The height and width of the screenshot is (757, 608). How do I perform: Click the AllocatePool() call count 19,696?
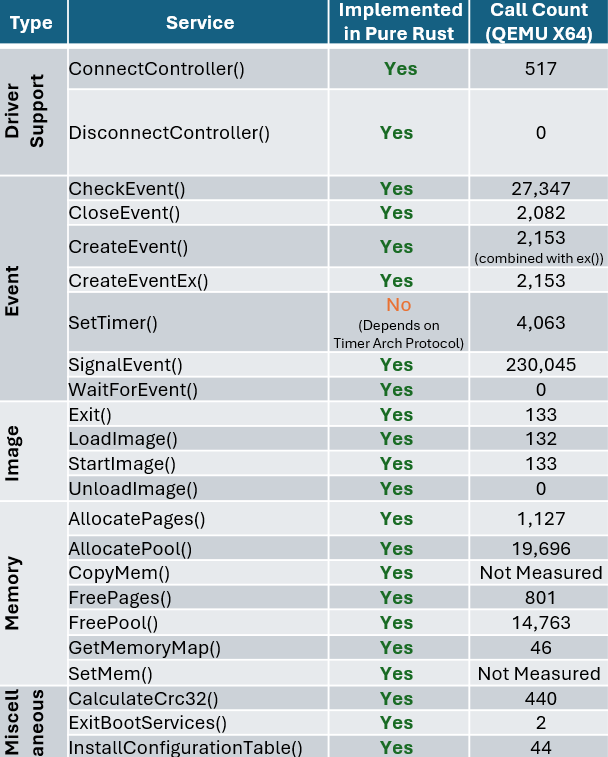[540, 548]
